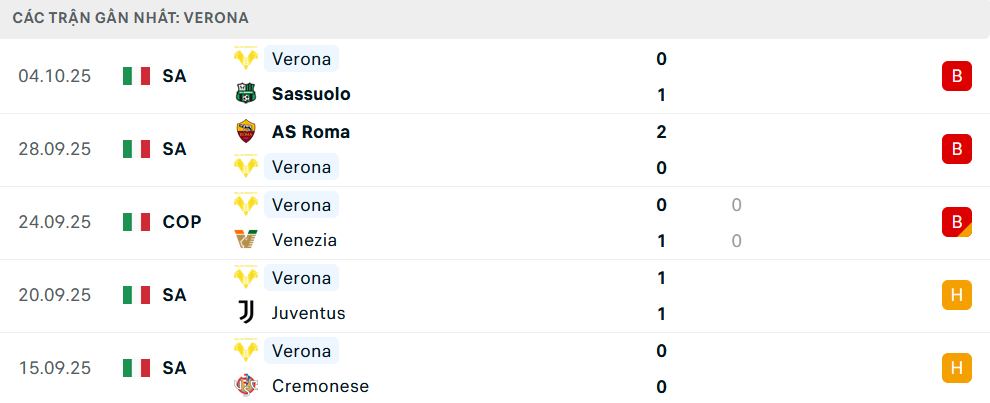Viewport: 990px width, 403px height.
Task: Click SA league label on 28.09.25 row
Action: tap(174, 149)
